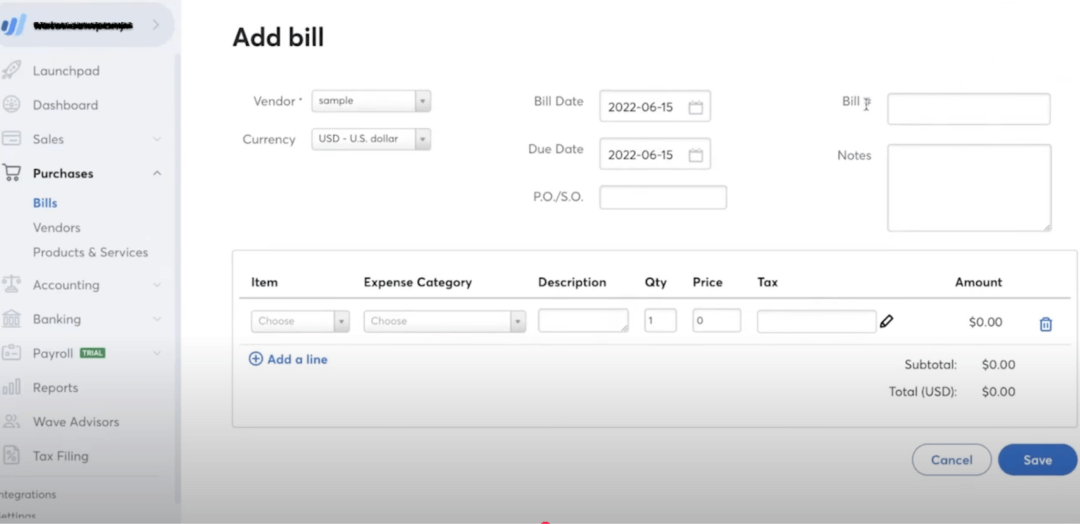Viewport: 1080px width, 524px height.
Task: Click the Dashboard gauge icon
Action: [x=11, y=105]
